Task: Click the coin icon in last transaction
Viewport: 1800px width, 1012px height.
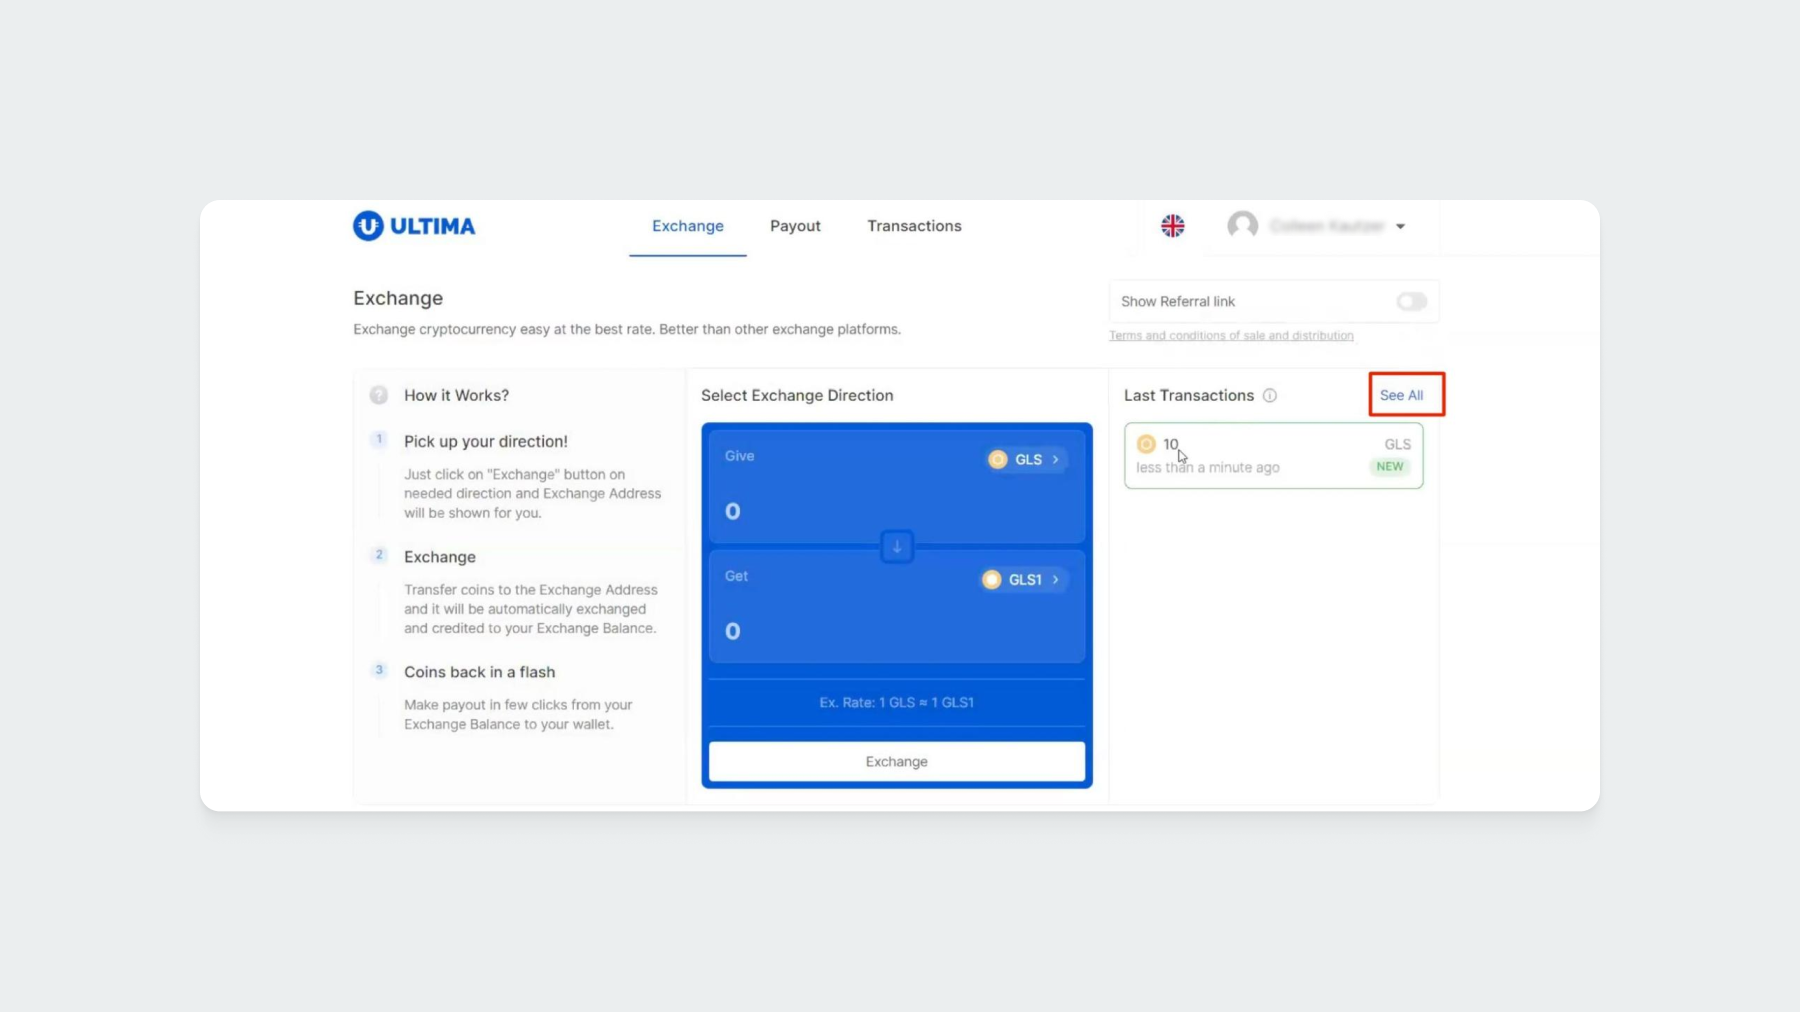Action: click(1146, 444)
